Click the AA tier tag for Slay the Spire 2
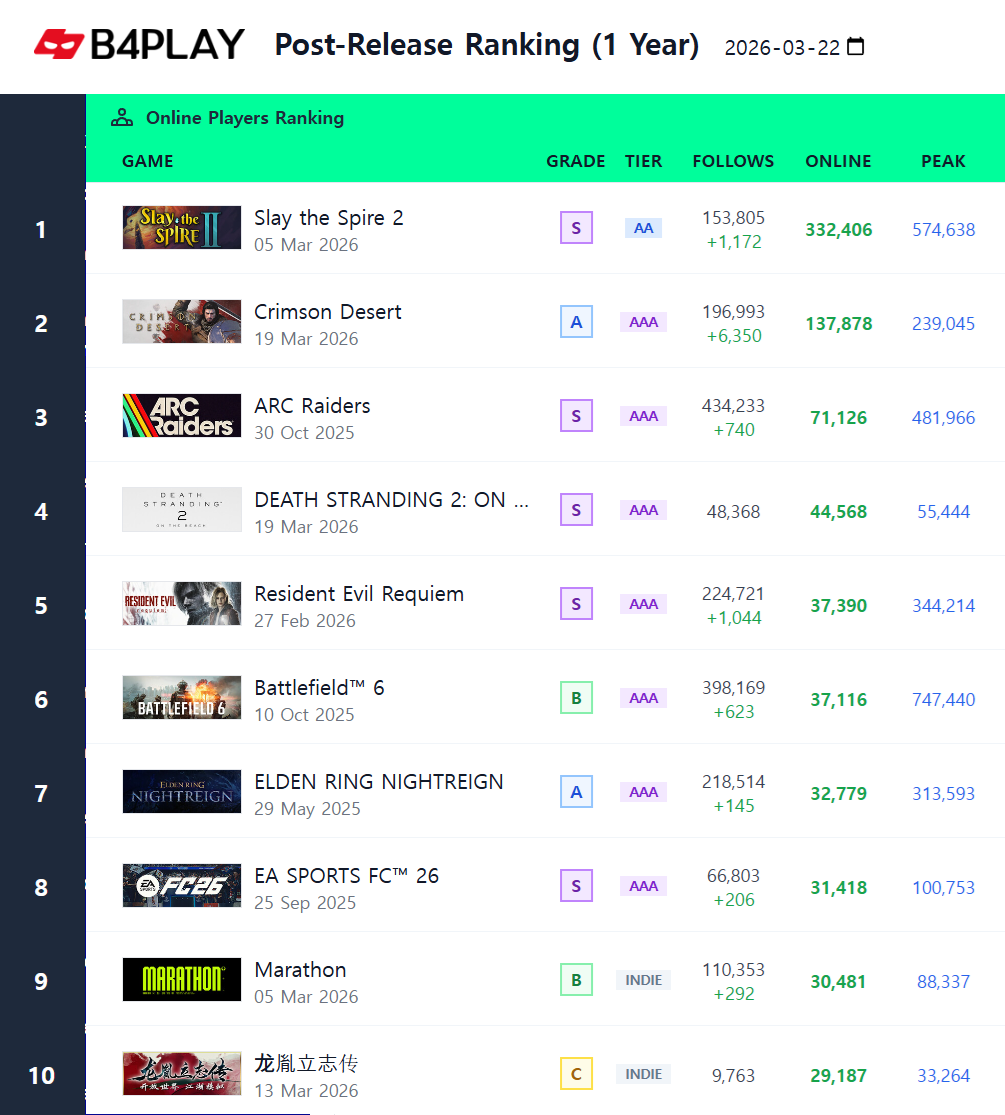Screen dimensions: 1005x1115 (x=643, y=228)
